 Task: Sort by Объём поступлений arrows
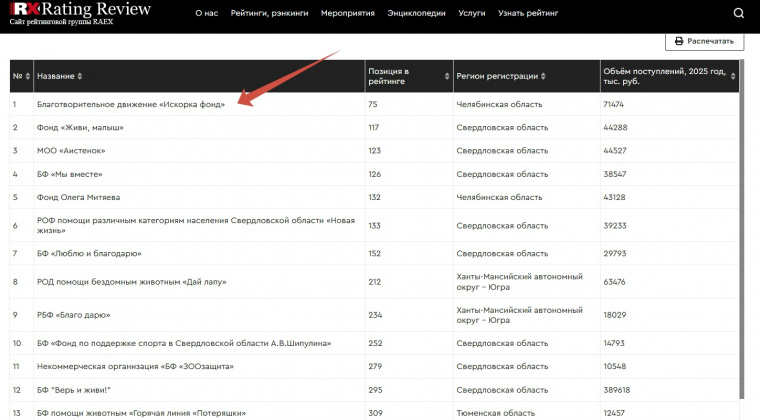pos(733,76)
